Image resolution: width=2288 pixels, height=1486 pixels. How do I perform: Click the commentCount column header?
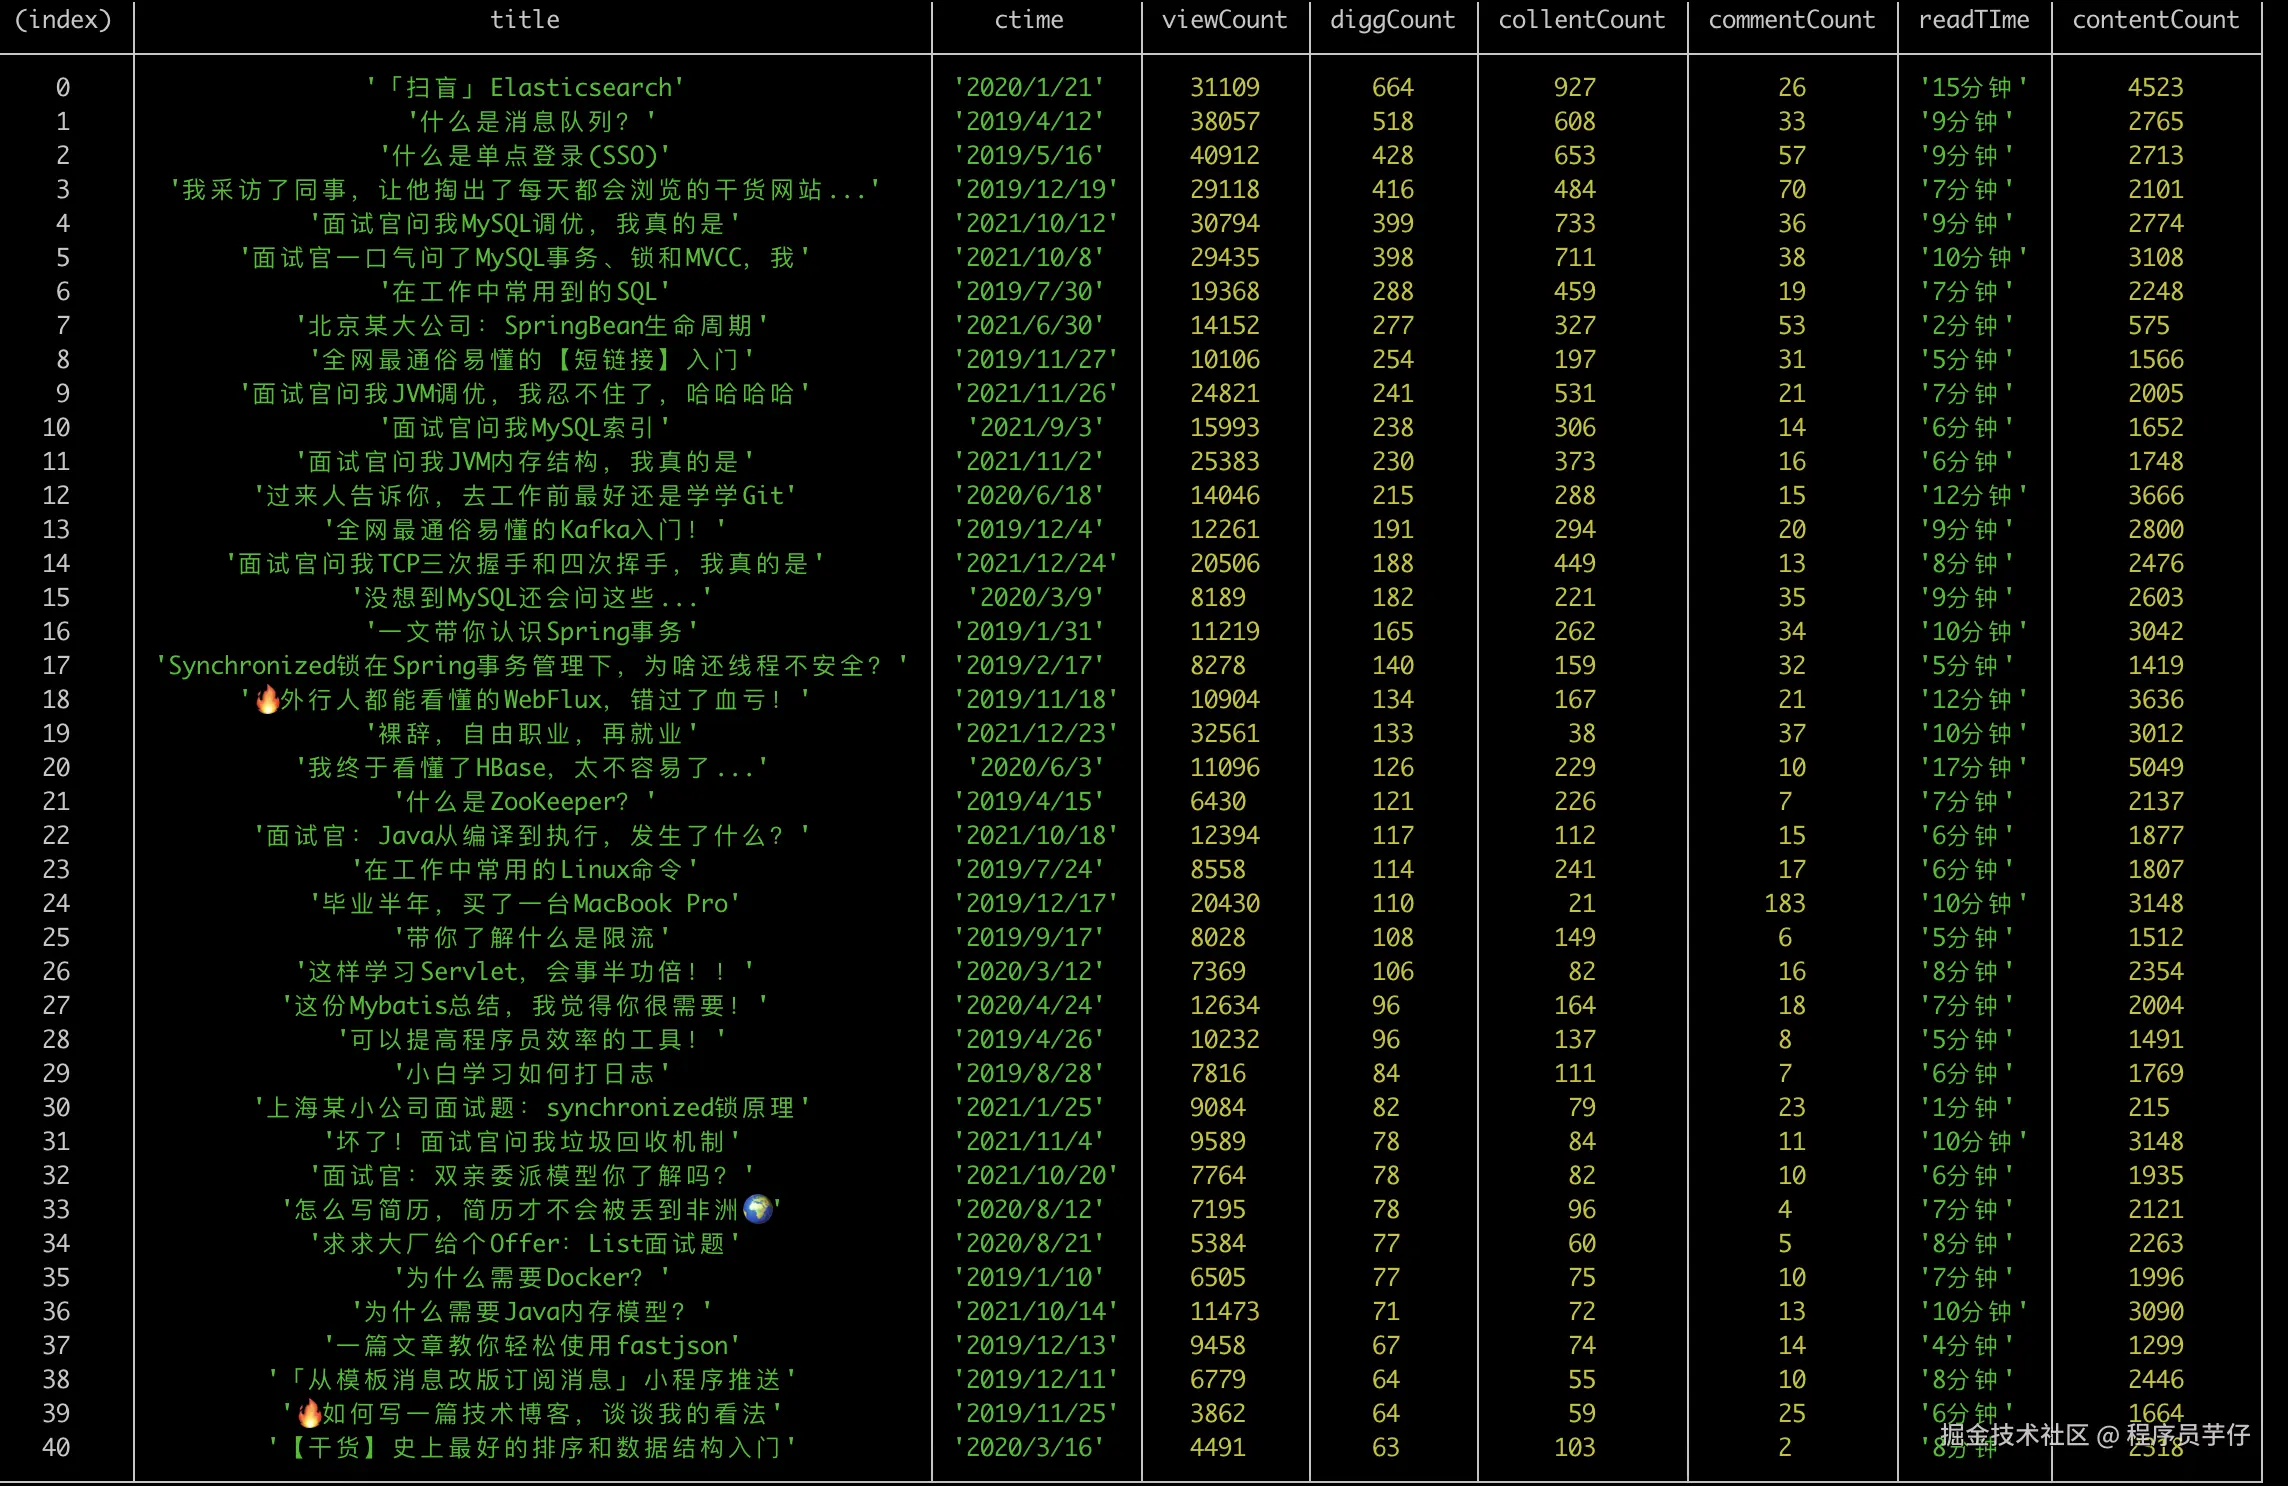pos(1792,19)
